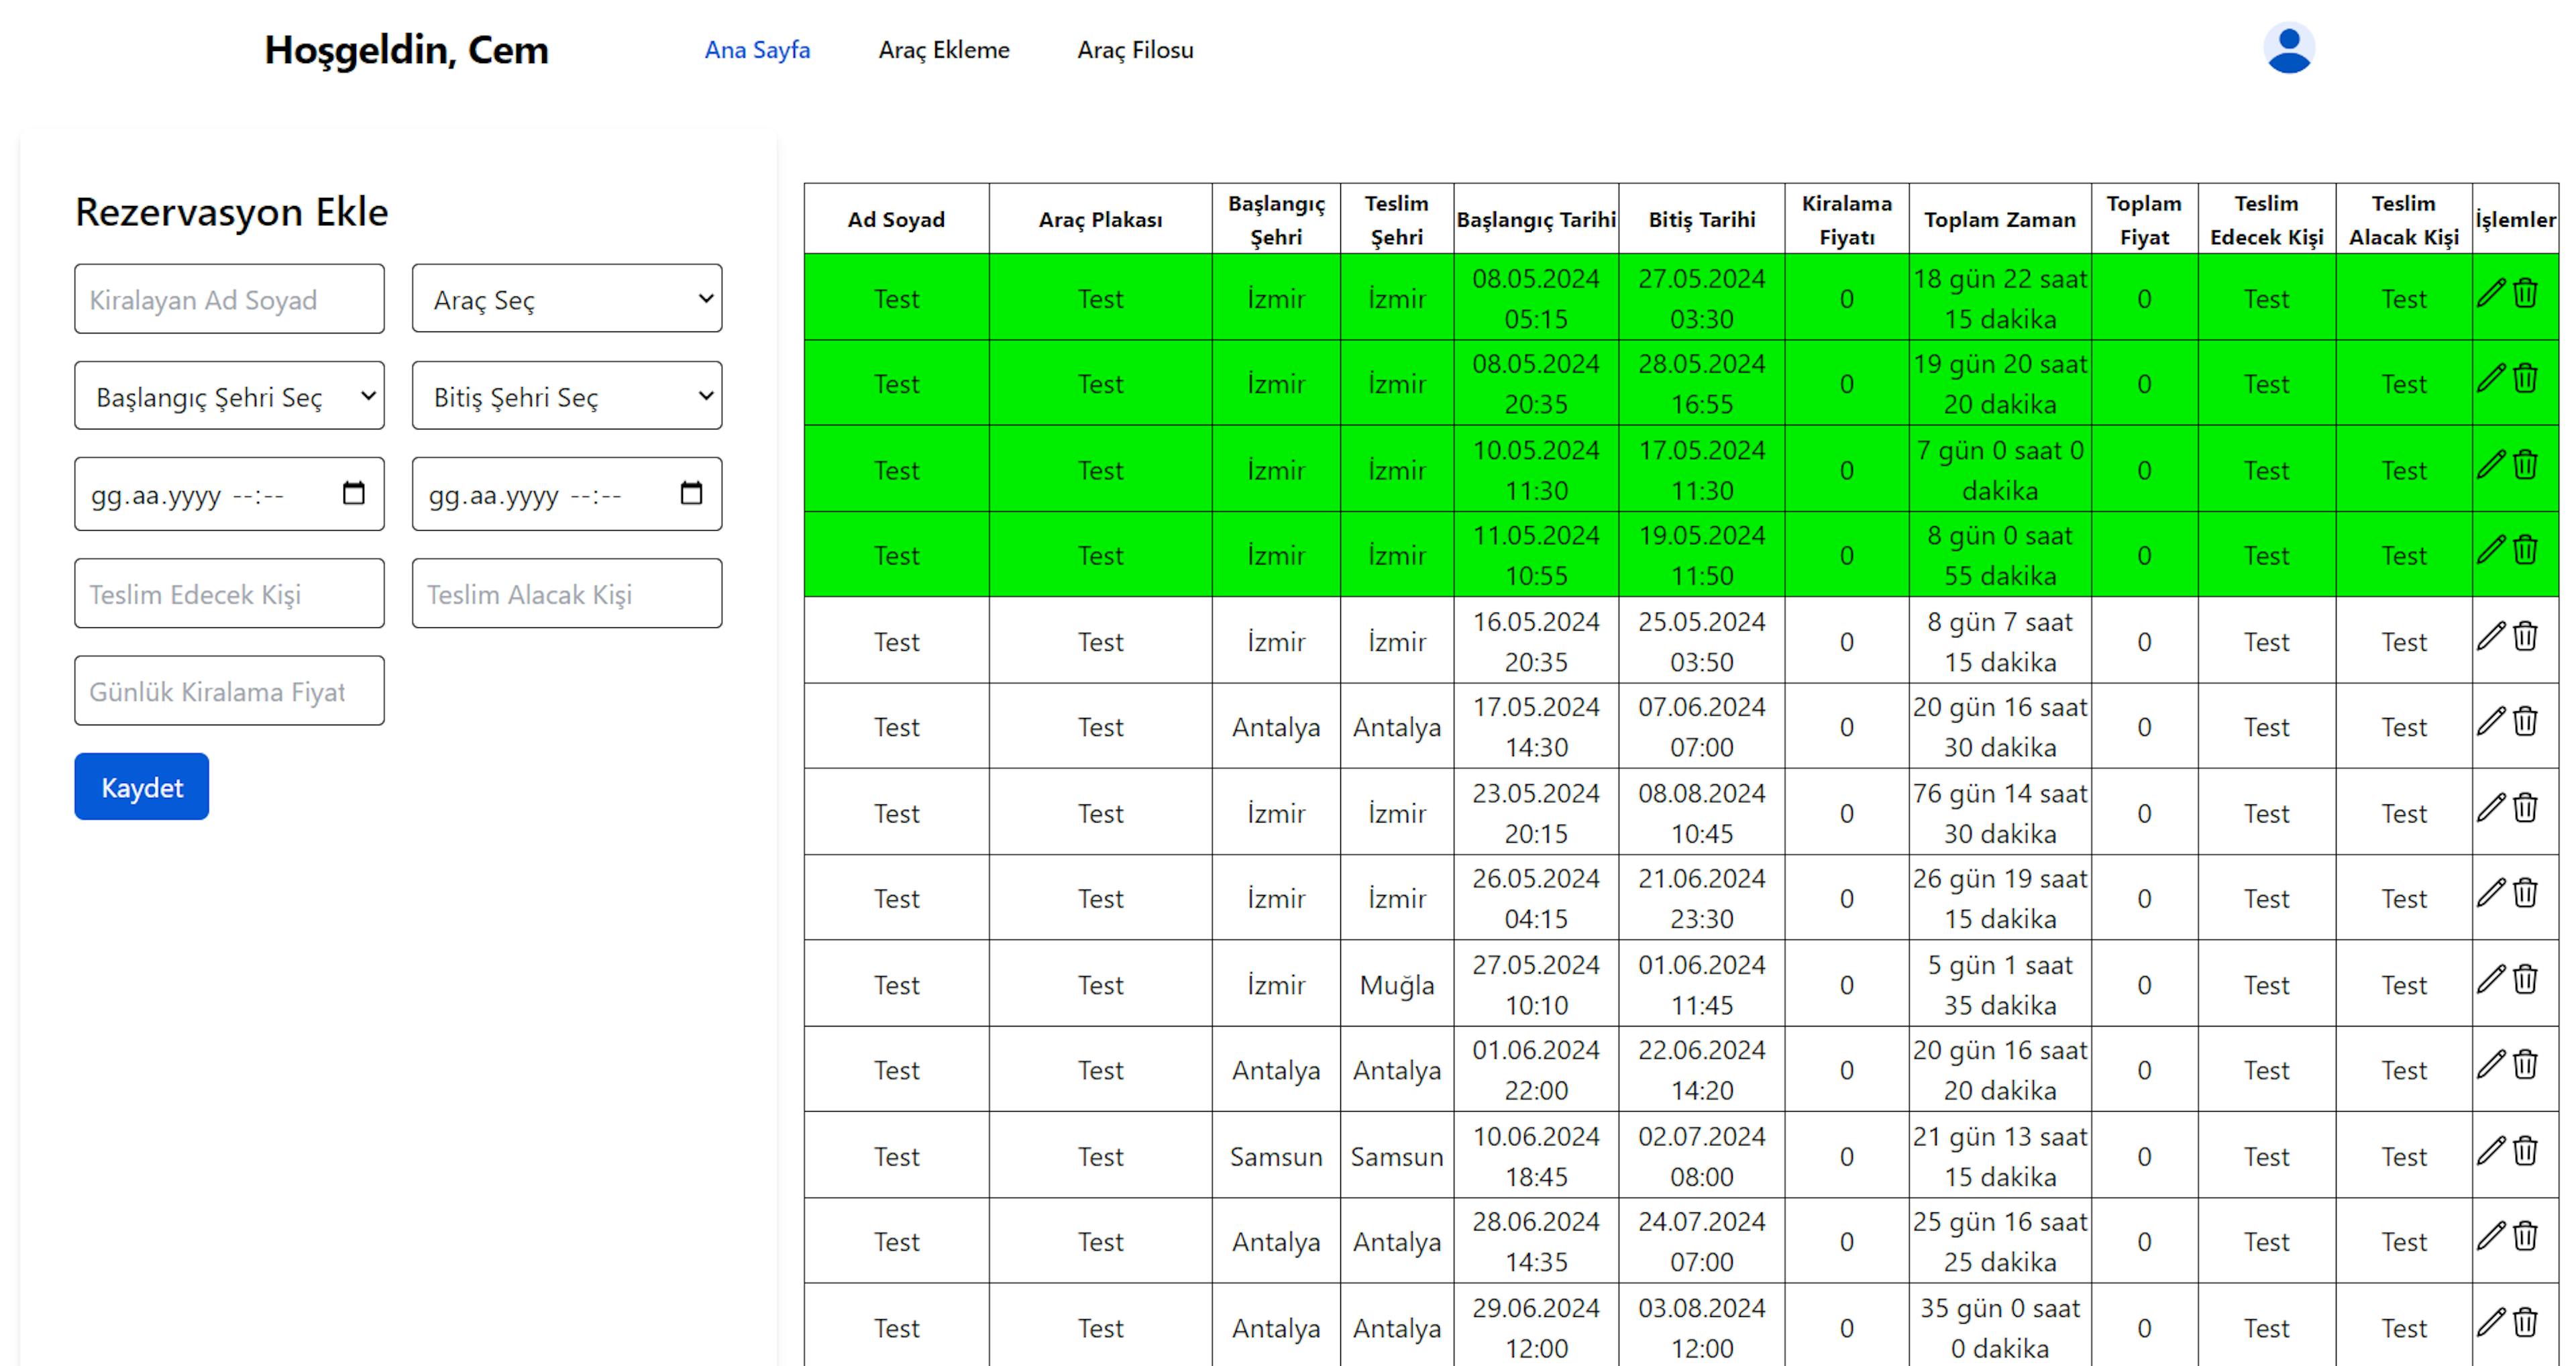Edit reservation starting 28.06.2024 14:35
Viewport: 2576px width, 1366px height.
point(2491,1235)
